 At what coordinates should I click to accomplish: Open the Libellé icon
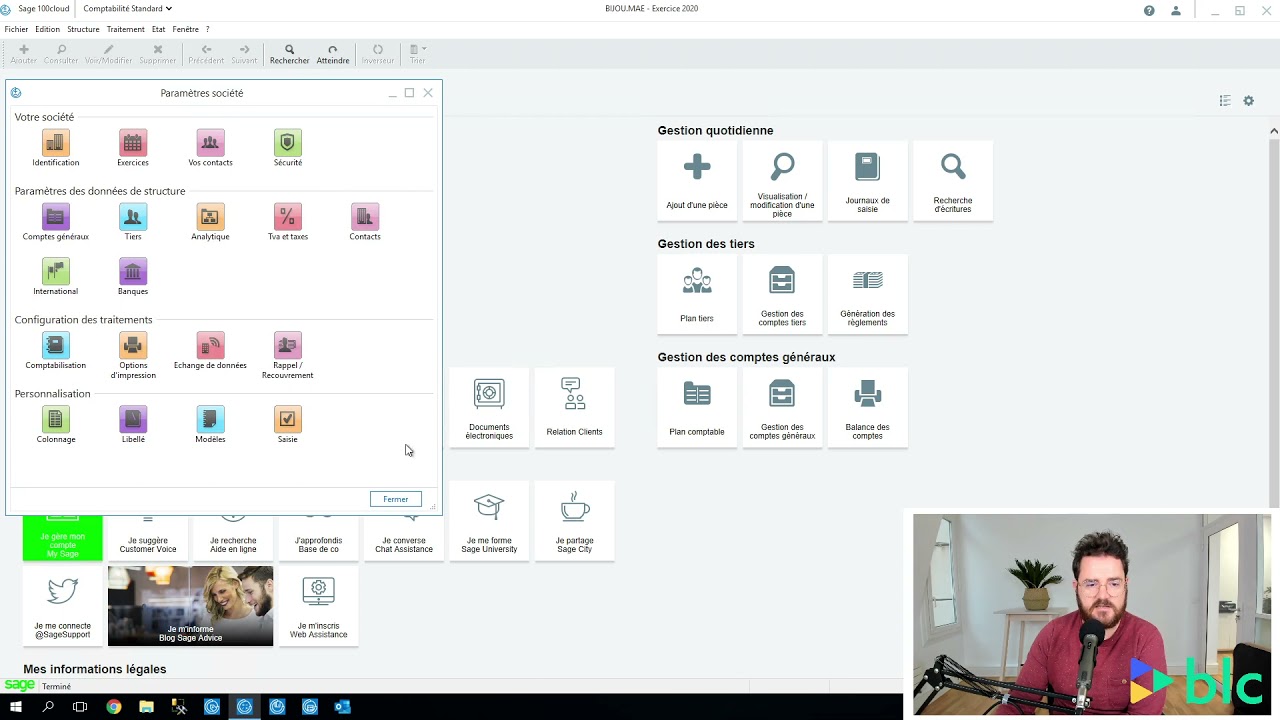[x=133, y=420]
